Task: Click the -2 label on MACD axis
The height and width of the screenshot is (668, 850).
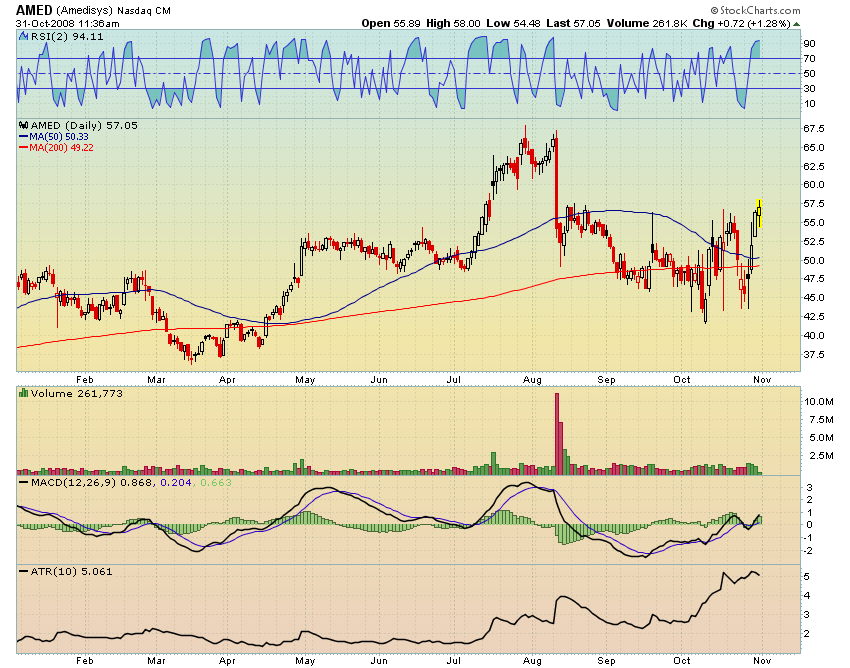Action: (808, 550)
